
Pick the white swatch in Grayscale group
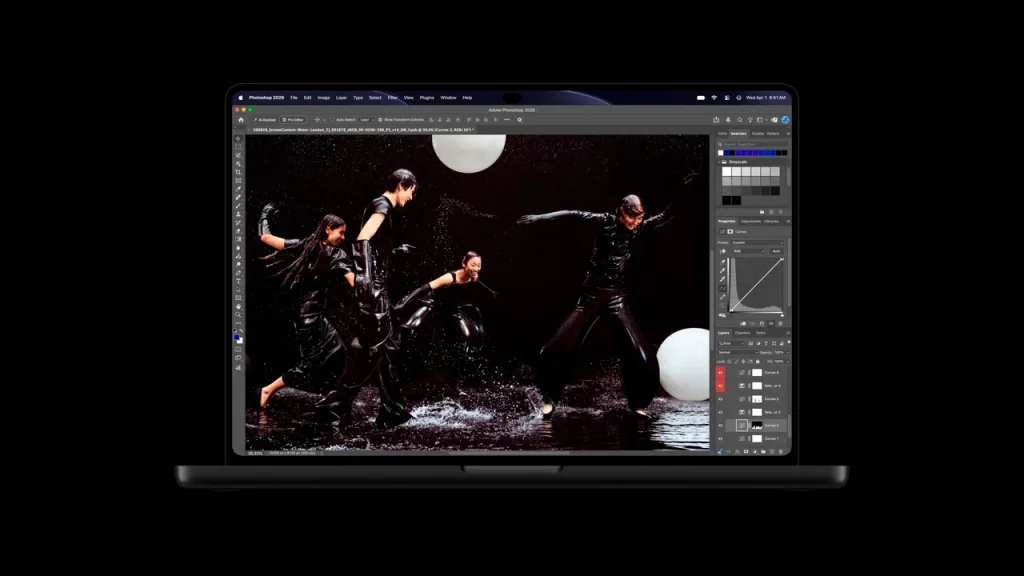[726, 172]
